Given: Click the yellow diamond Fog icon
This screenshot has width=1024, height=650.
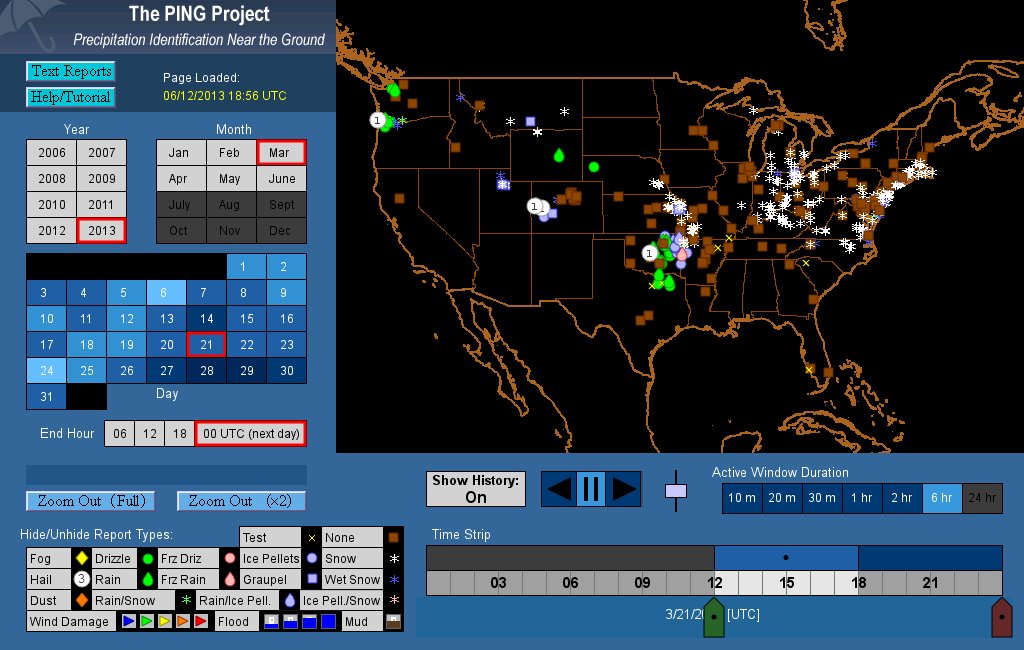Looking at the screenshot, I should click(82, 558).
